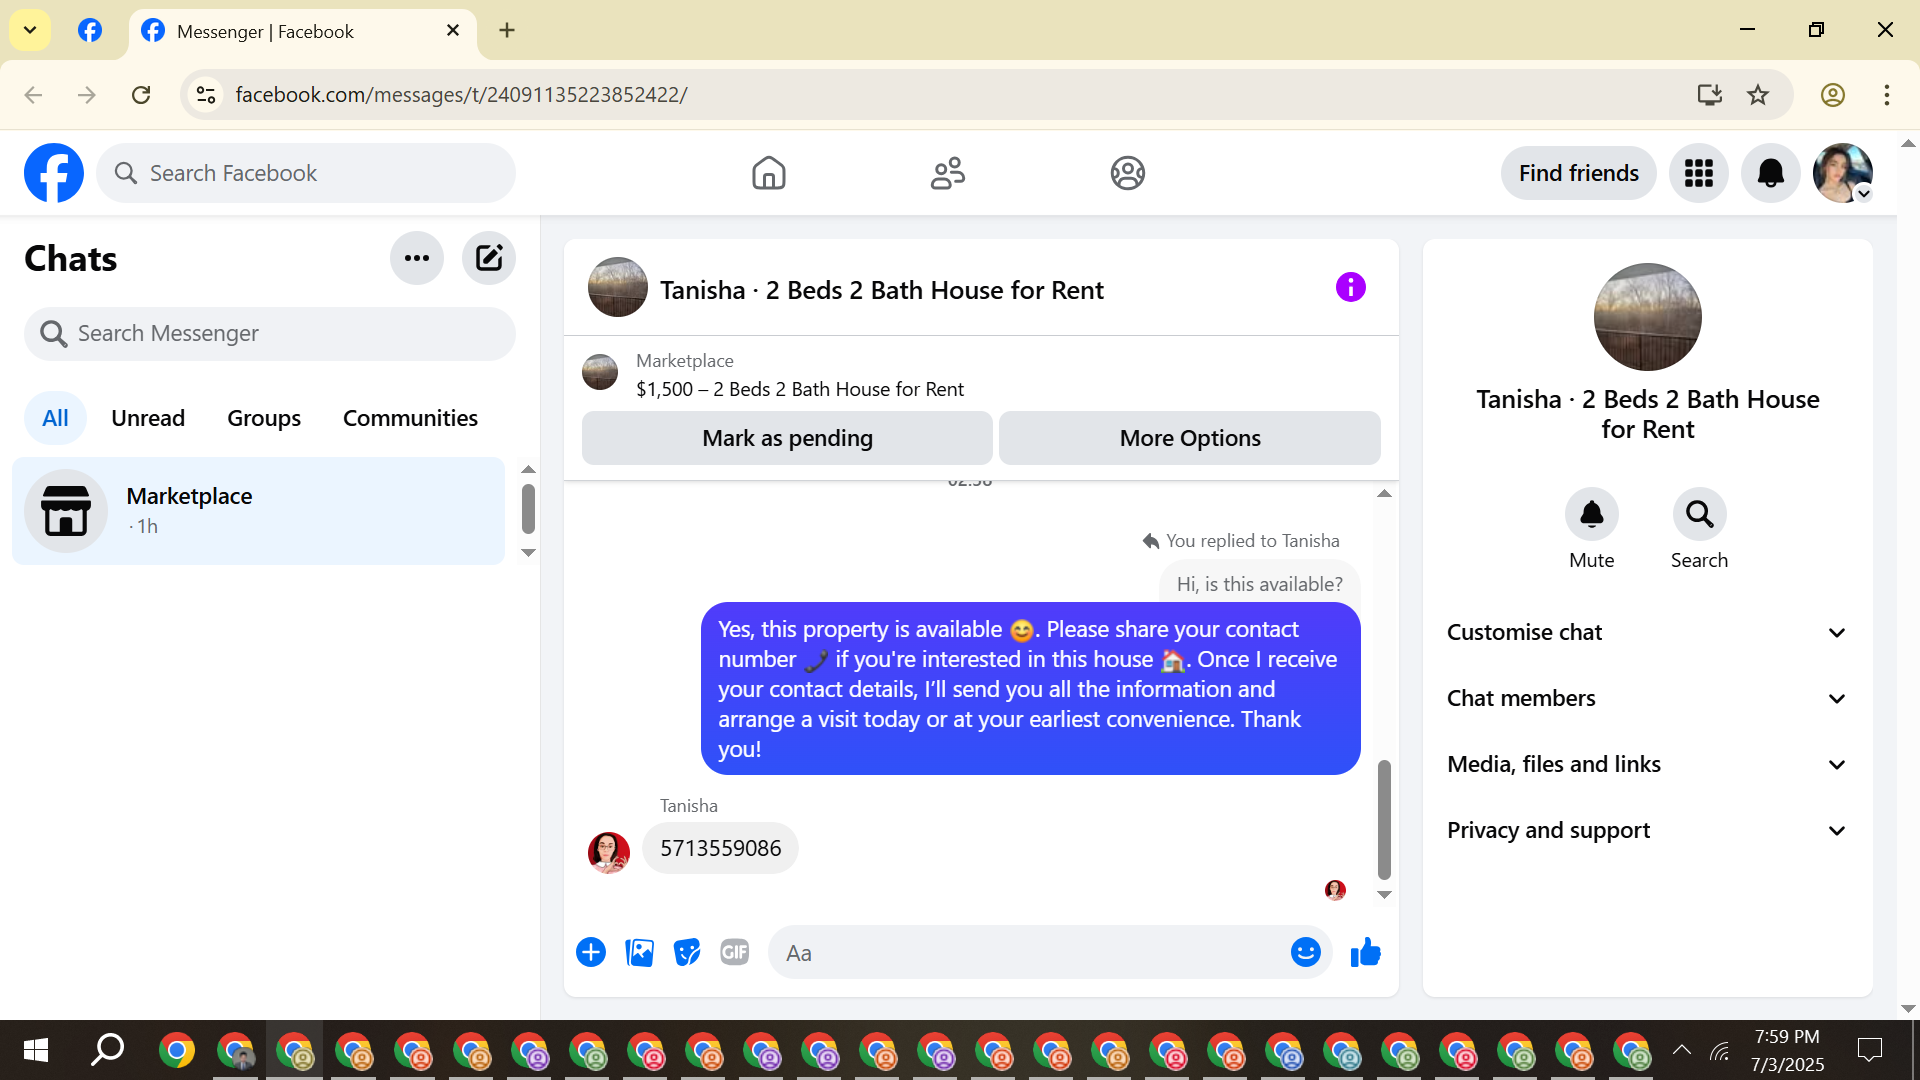Click the conversation scrollbar thumb
1920x1080 pixels.
tap(1384, 818)
